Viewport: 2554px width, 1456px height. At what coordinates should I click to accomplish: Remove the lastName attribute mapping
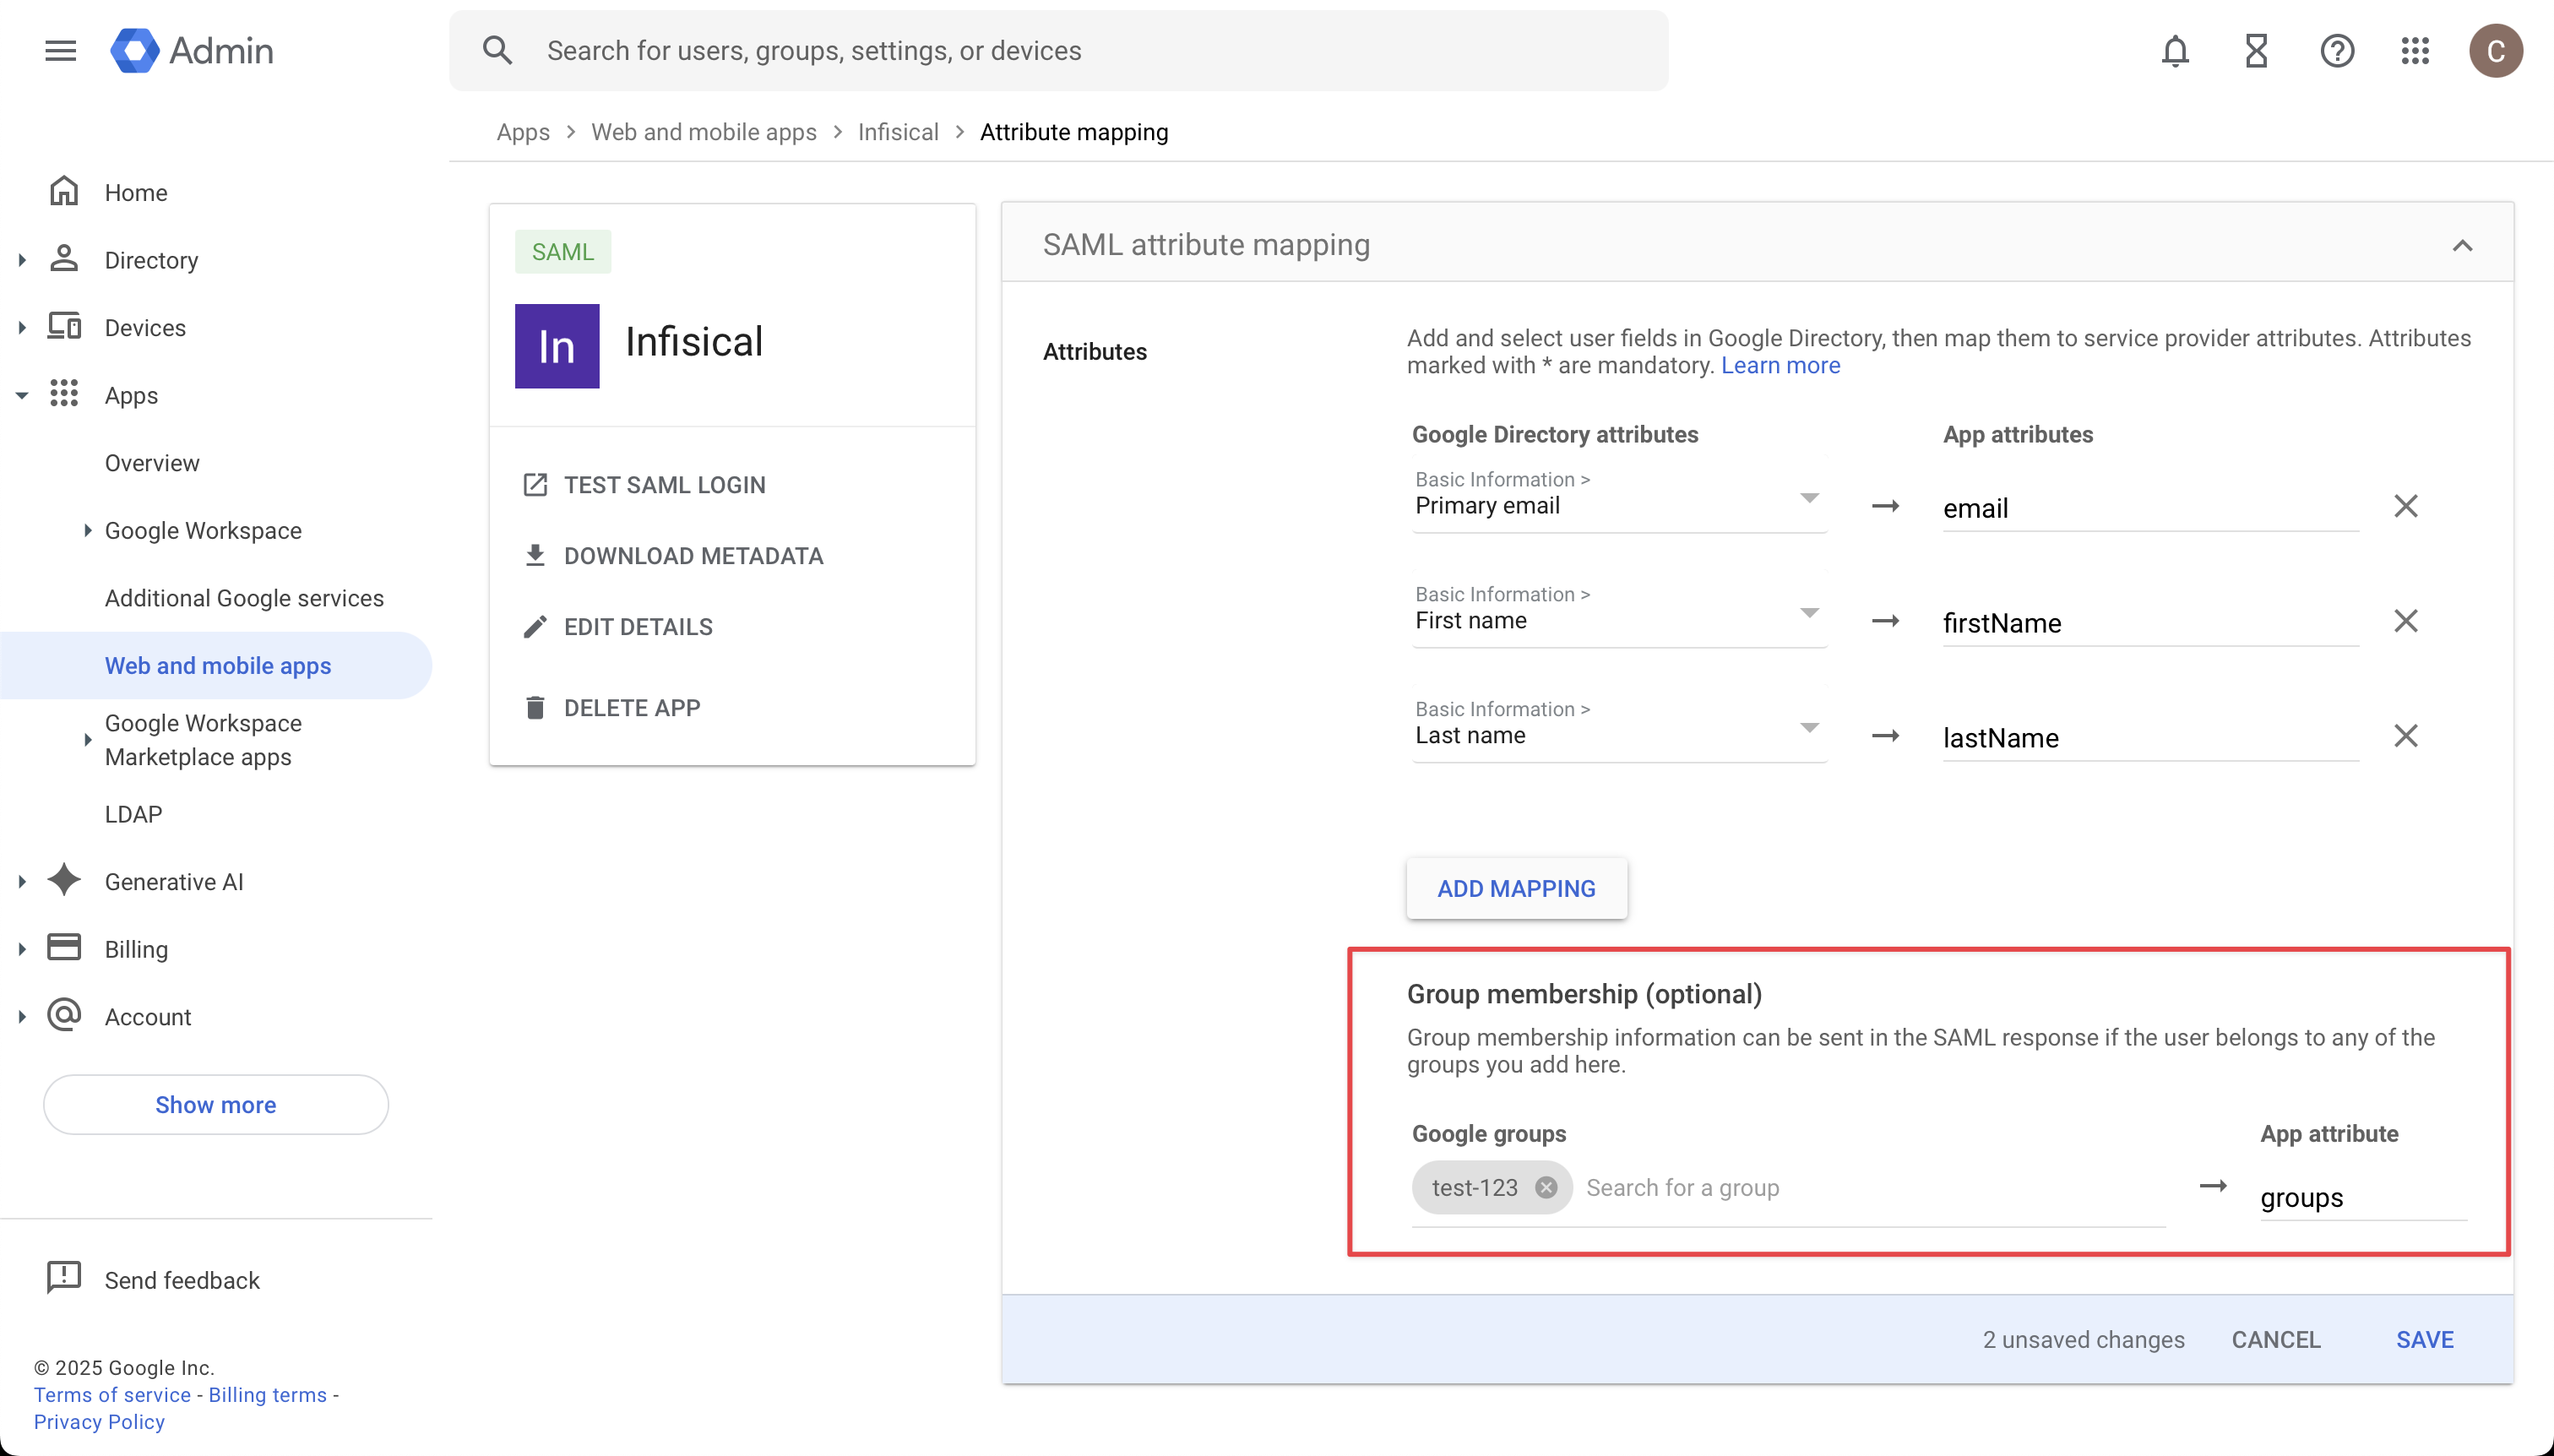[x=2405, y=736]
